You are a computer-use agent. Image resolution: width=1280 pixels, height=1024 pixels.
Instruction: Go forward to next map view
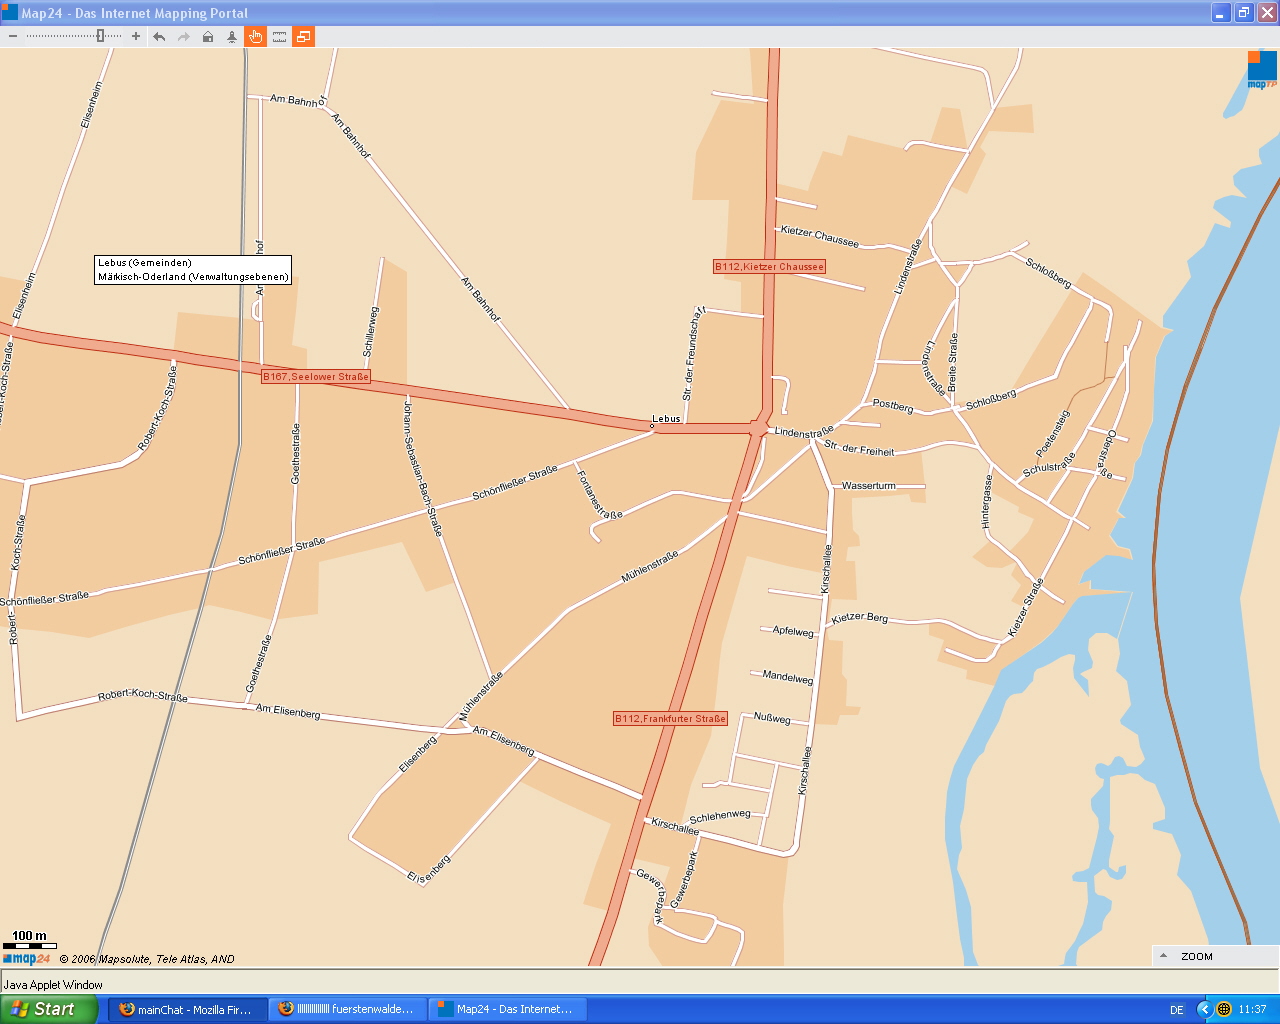[x=184, y=37]
